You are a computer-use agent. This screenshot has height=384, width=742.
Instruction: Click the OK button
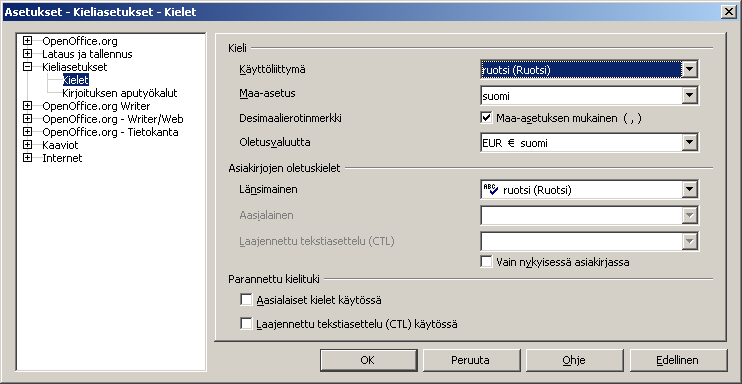(x=369, y=360)
